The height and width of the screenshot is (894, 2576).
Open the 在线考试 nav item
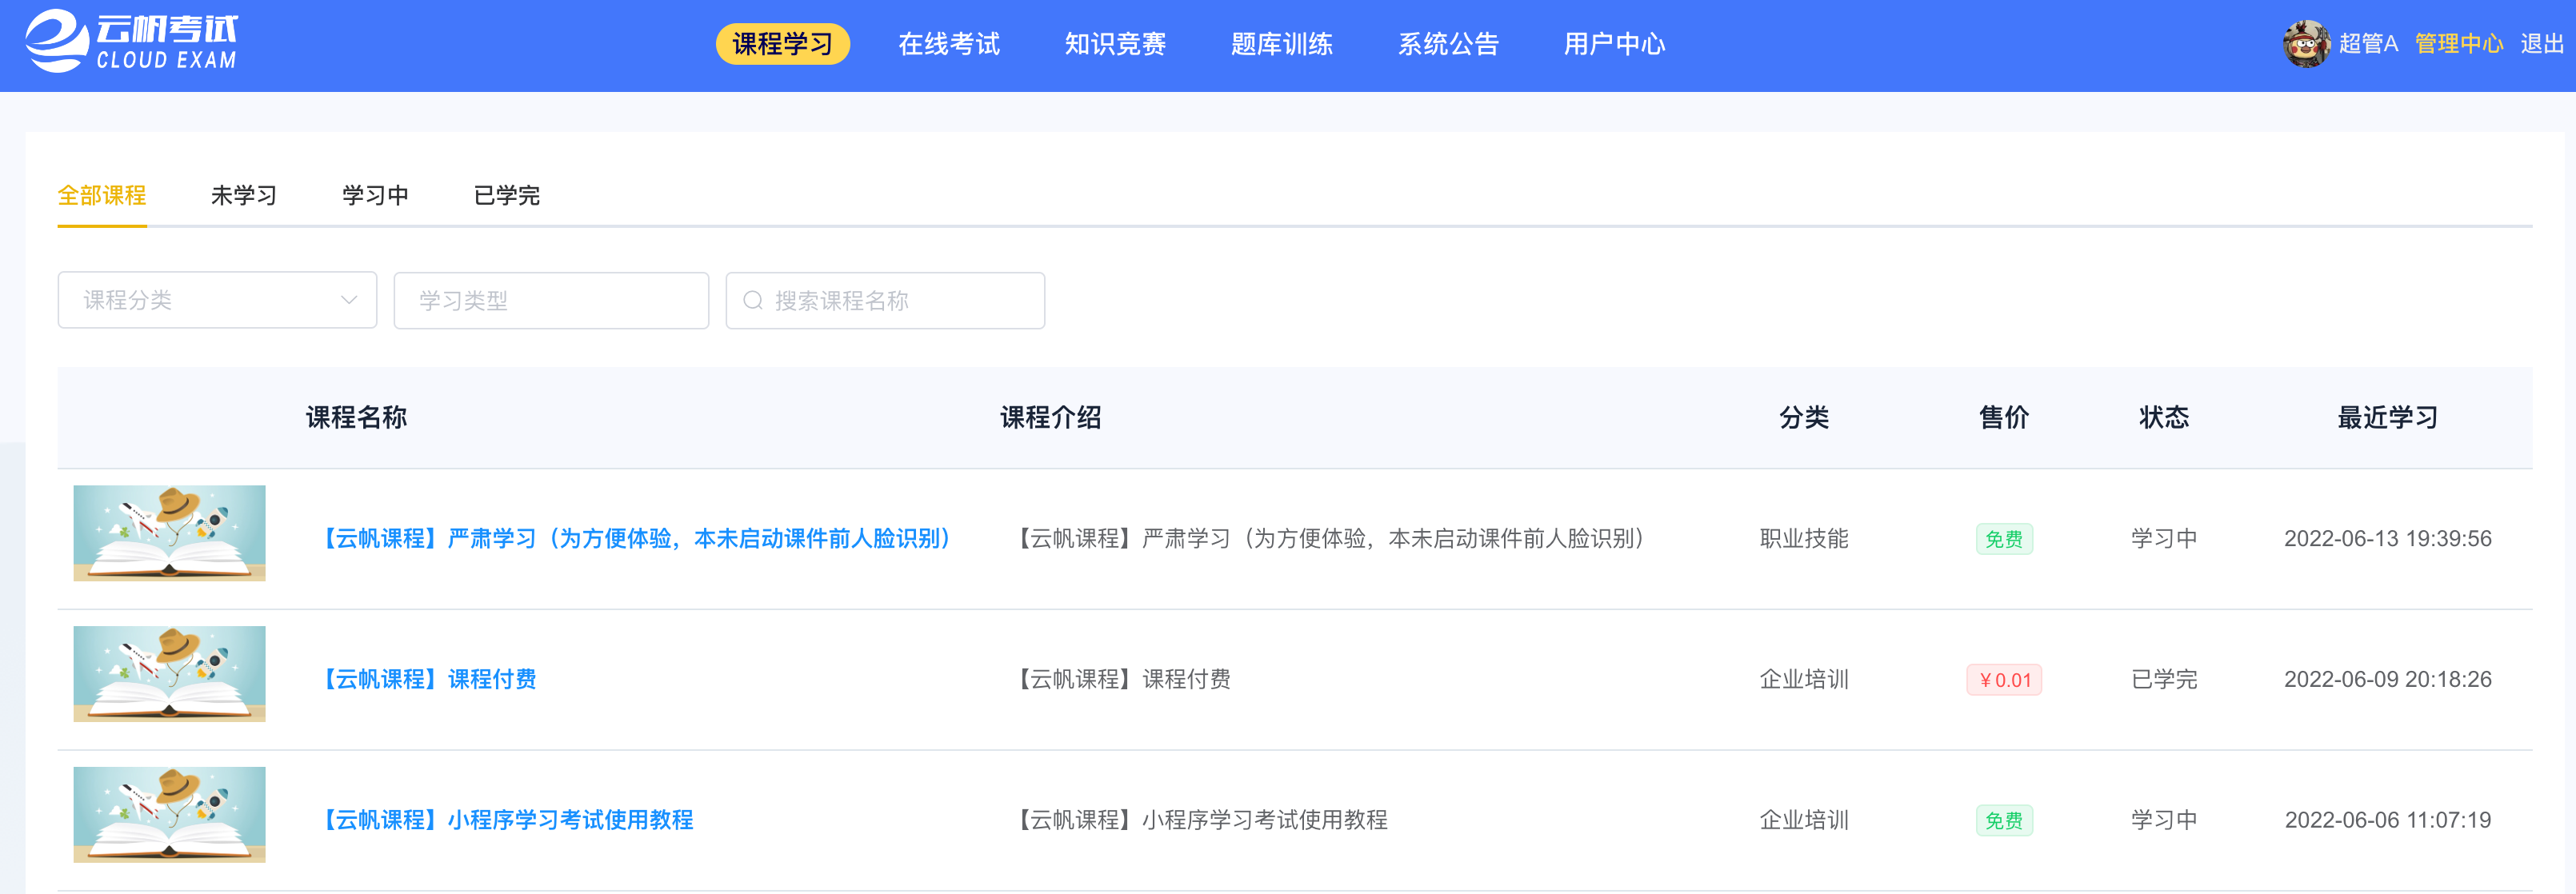(948, 44)
